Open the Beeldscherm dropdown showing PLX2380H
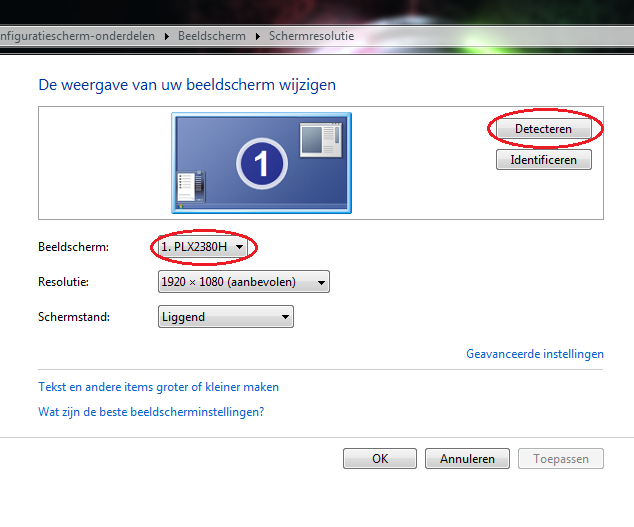This screenshot has width=634, height=527. pos(203,247)
